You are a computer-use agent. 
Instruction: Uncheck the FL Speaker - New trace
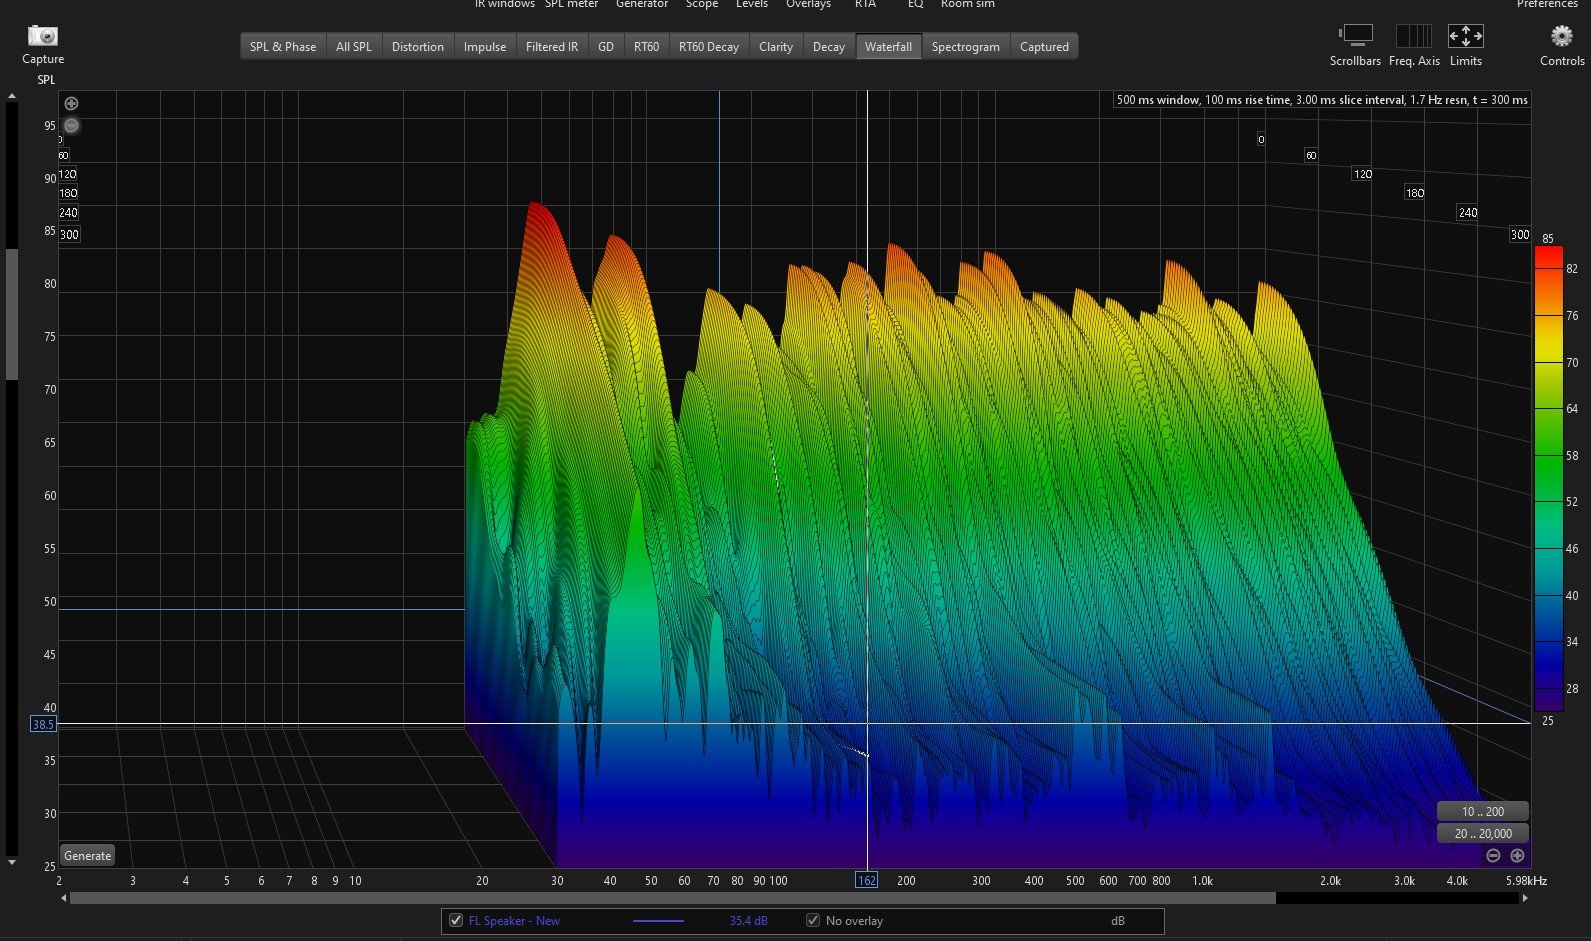click(x=456, y=920)
